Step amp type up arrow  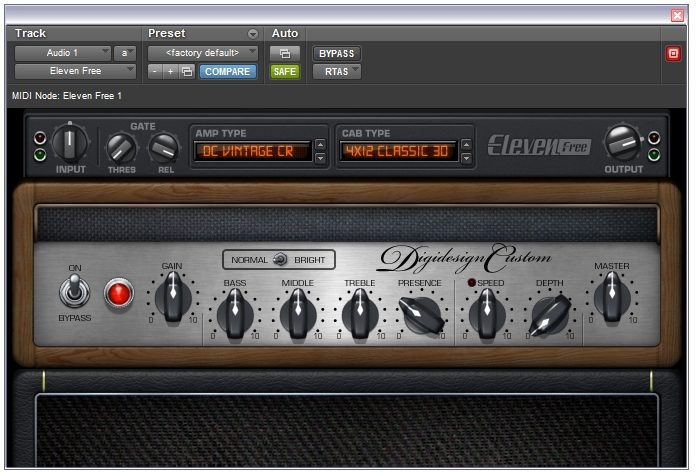pyautogui.click(x=320, y=145)
